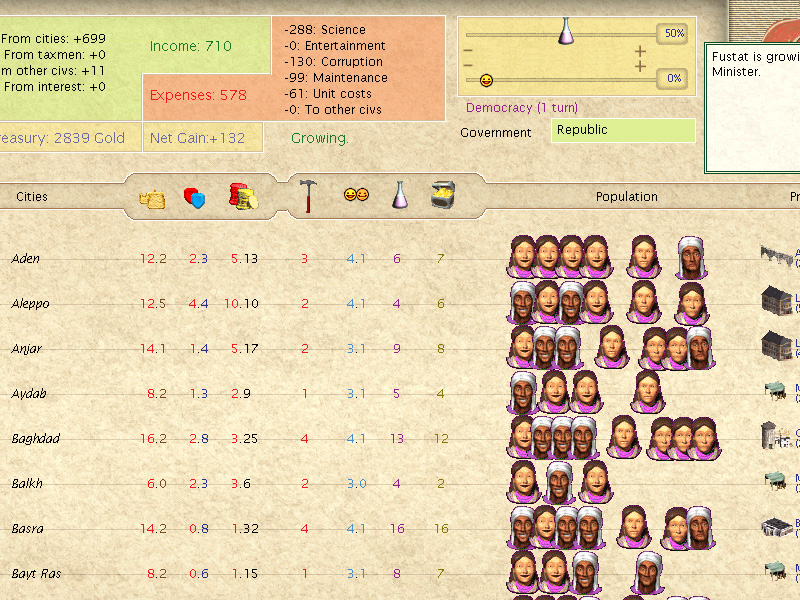Click the science flask column header icon
The height and width of the screenshot is (600, 800).
[x=399, y=195]
